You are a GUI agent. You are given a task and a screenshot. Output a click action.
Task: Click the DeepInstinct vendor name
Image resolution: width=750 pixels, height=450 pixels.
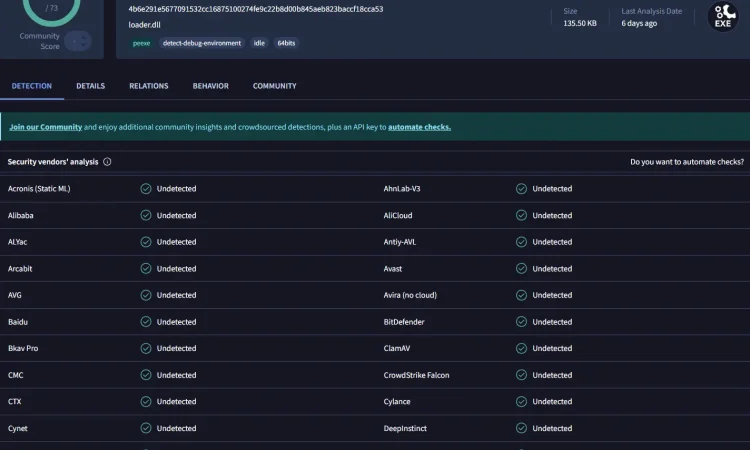click(405, 428)
